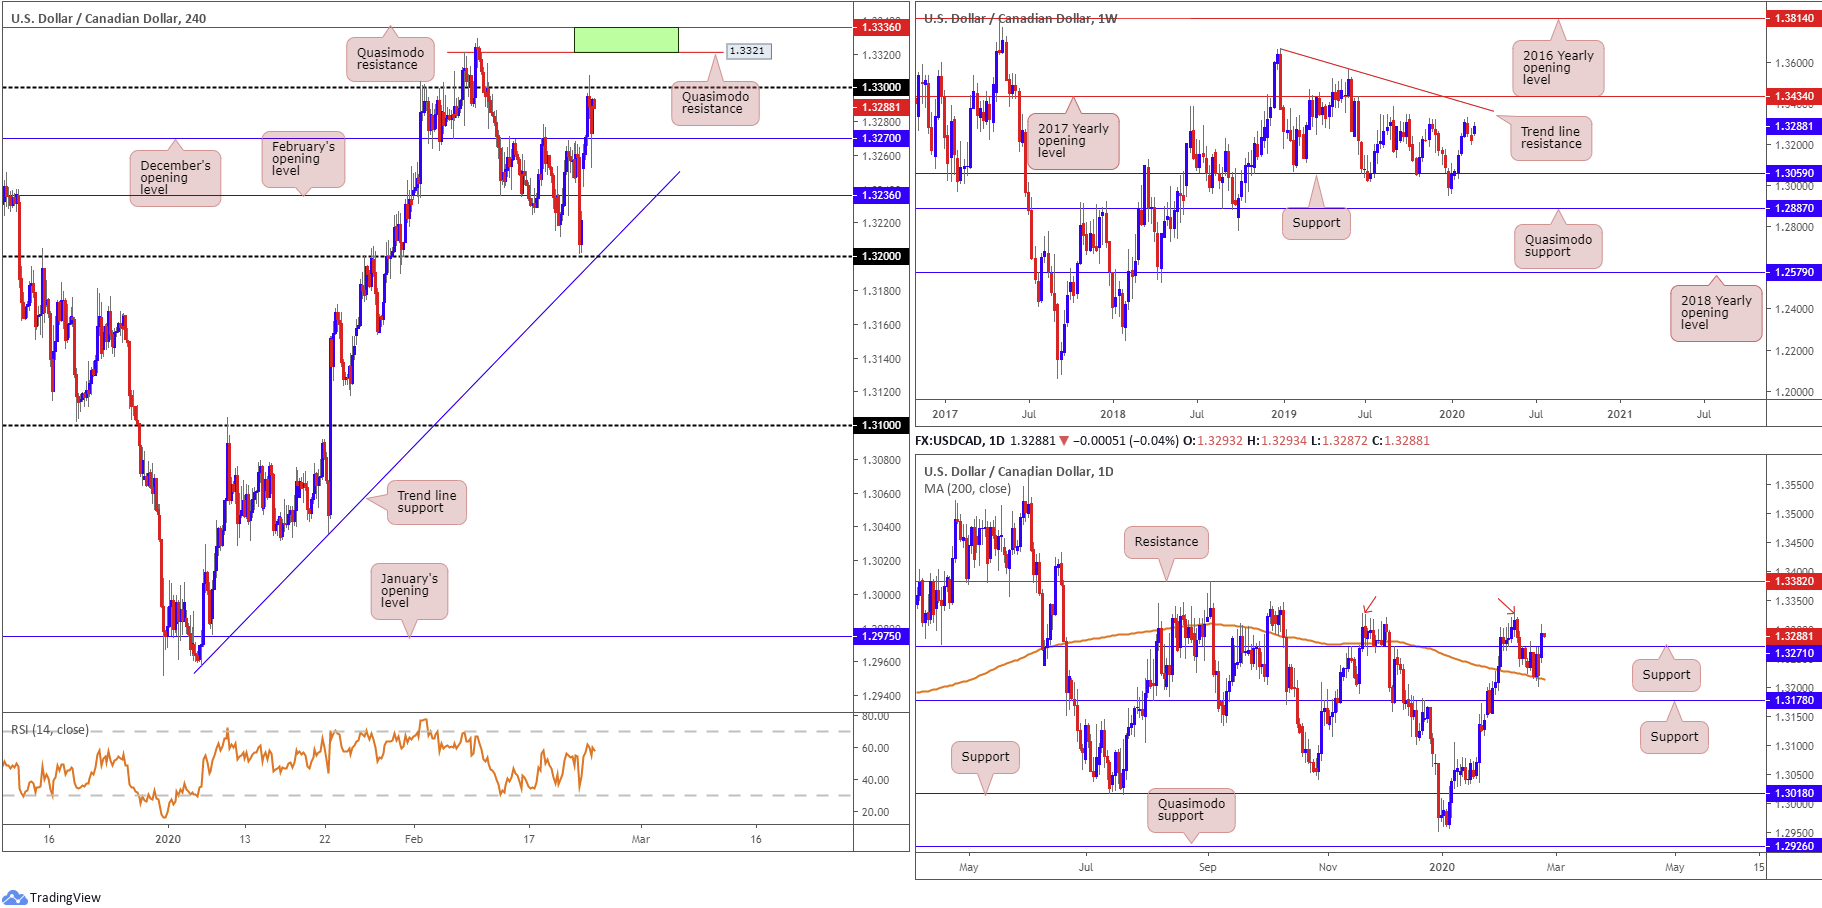Screen dimensions: 1822x908
Task: Click the black 1.31000 price tag
Action: [881, 426]
